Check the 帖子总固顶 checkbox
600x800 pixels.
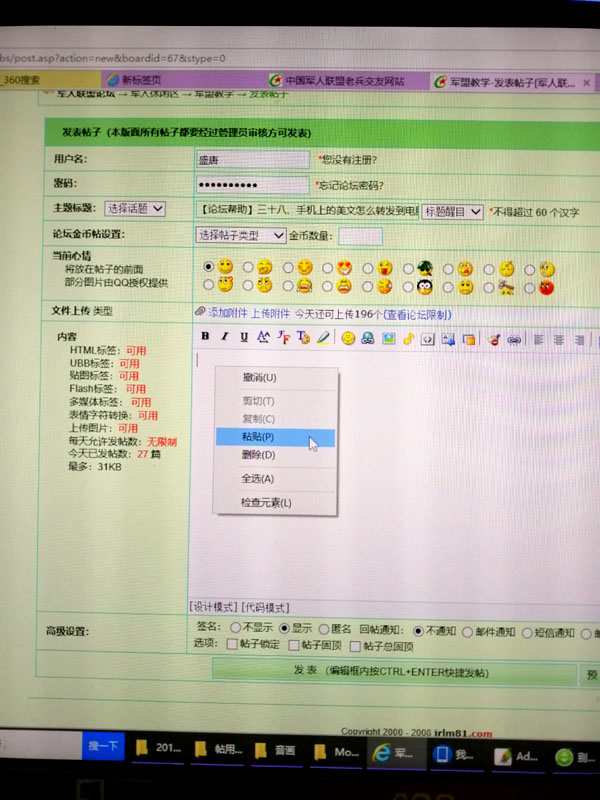(x=356, y=646)
